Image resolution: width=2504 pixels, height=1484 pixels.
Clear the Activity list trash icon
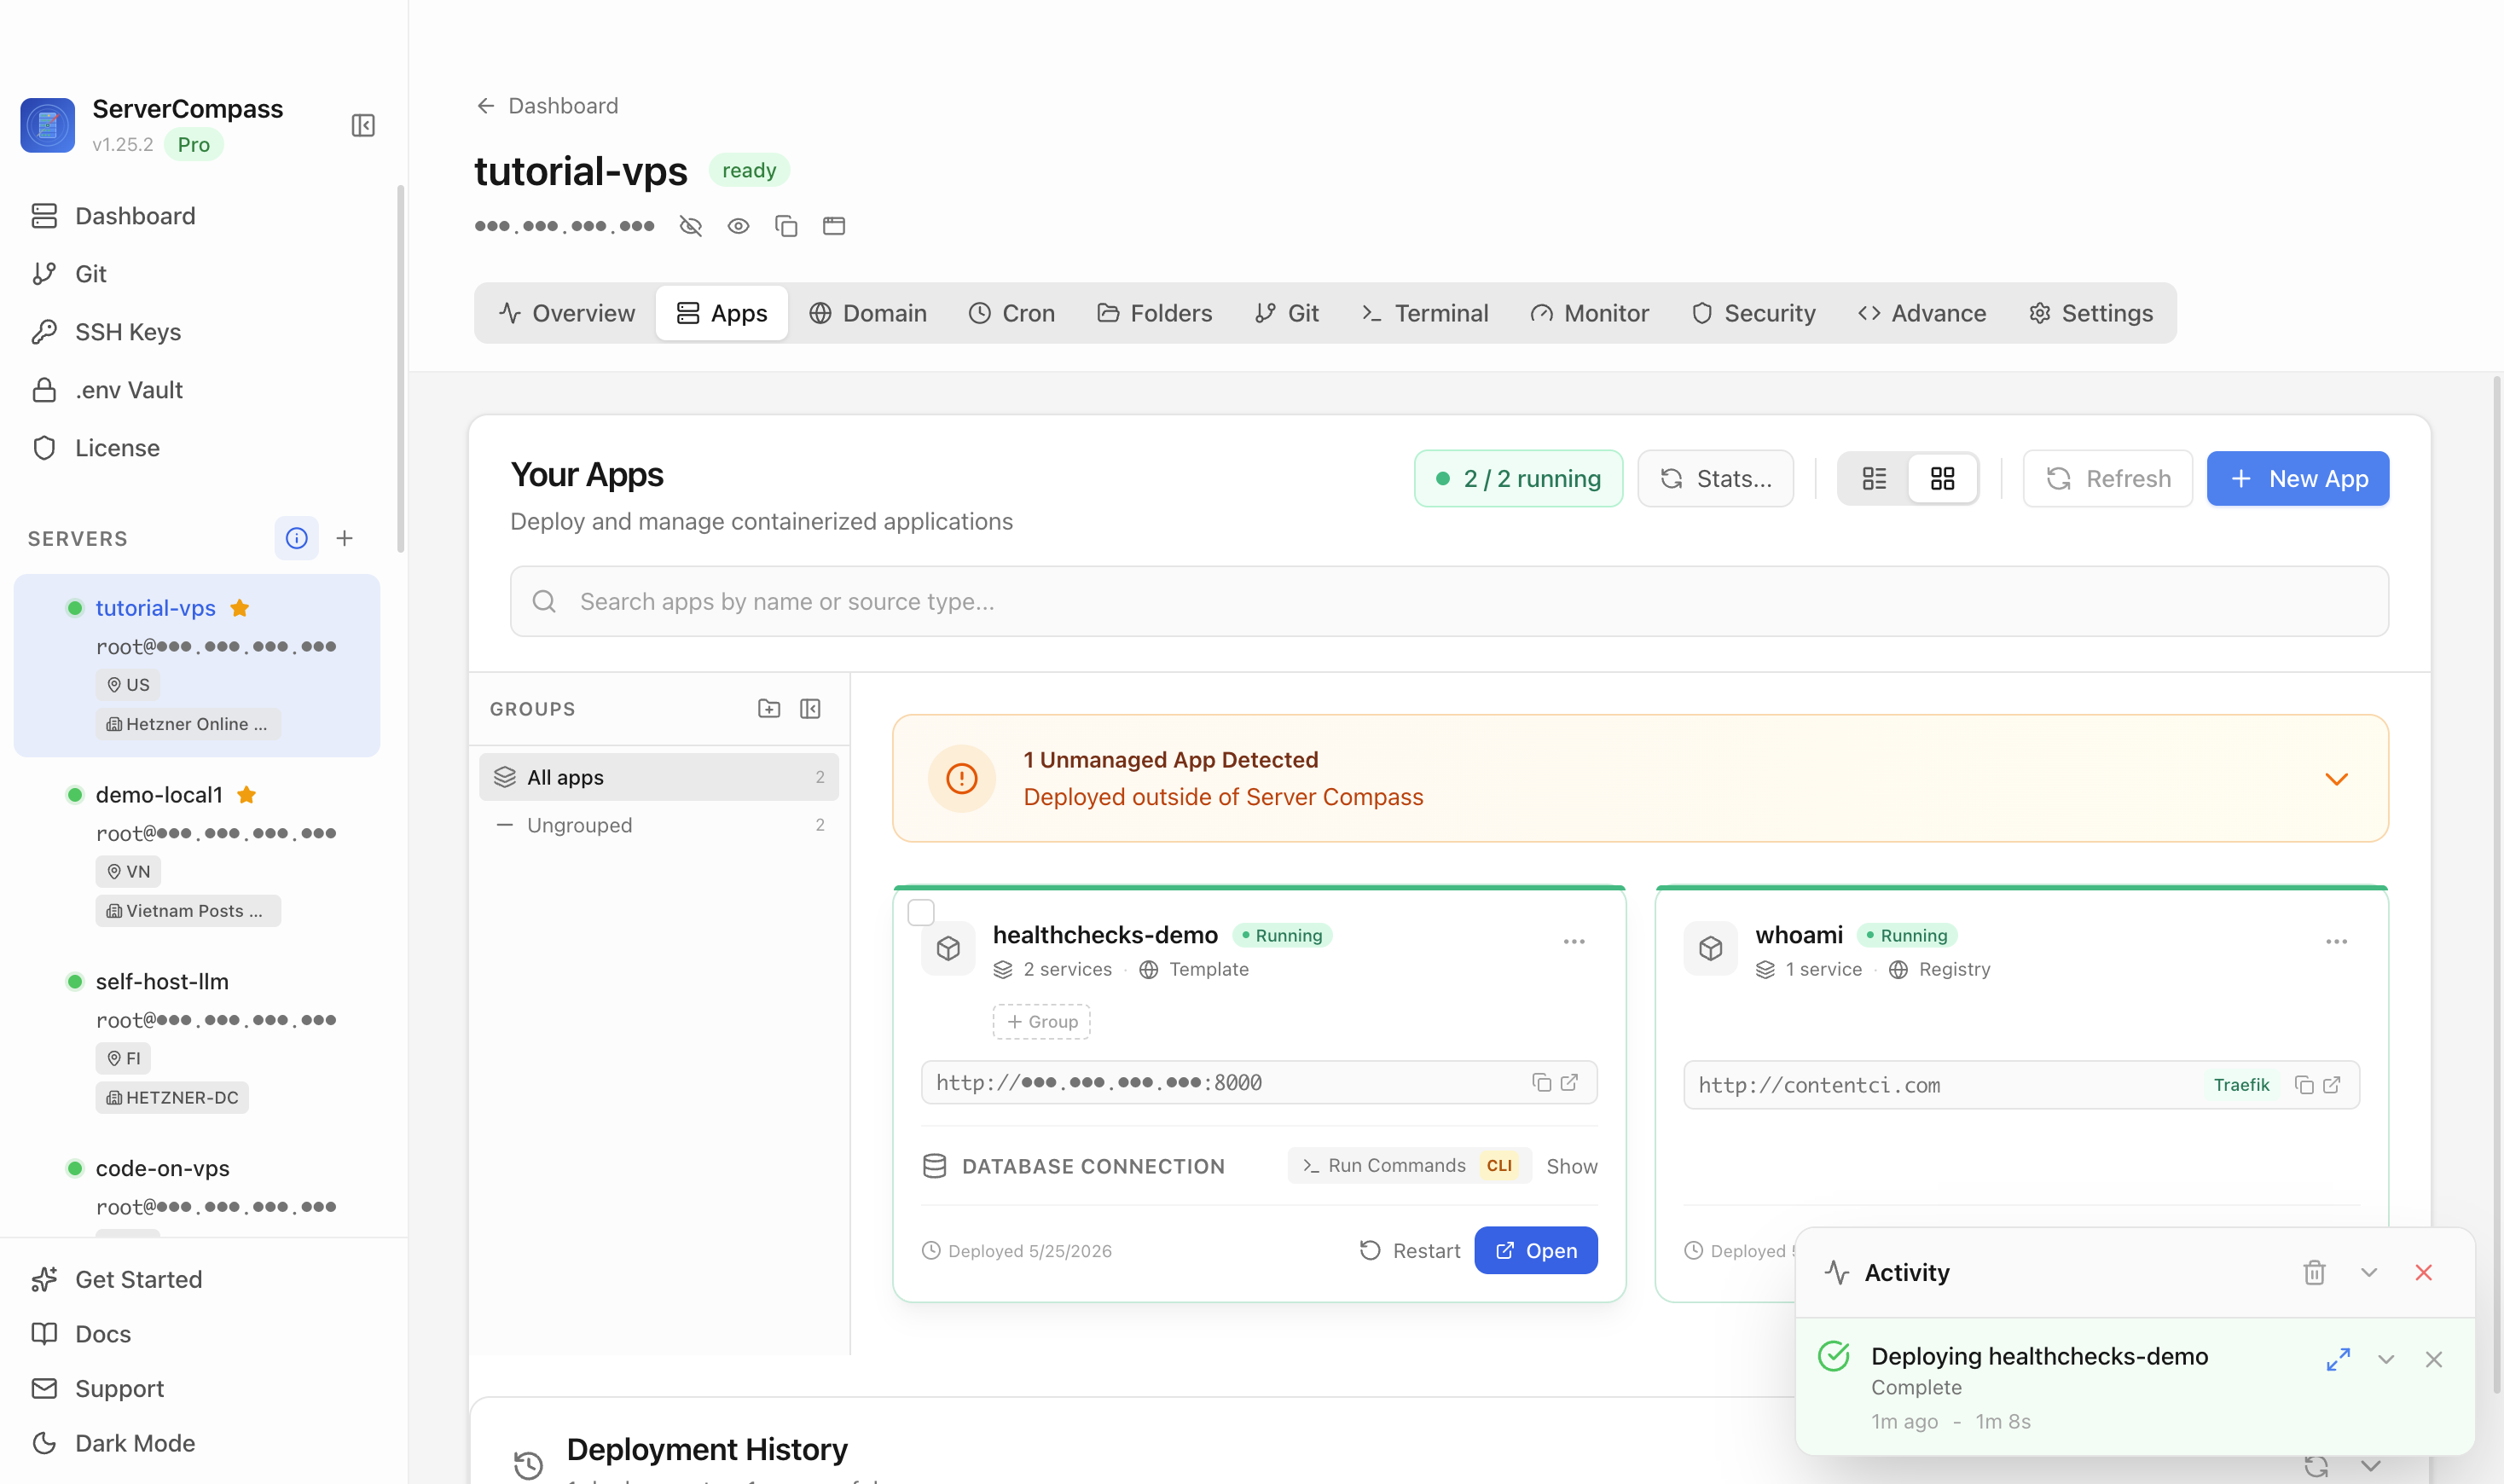pos(2314,1272)
